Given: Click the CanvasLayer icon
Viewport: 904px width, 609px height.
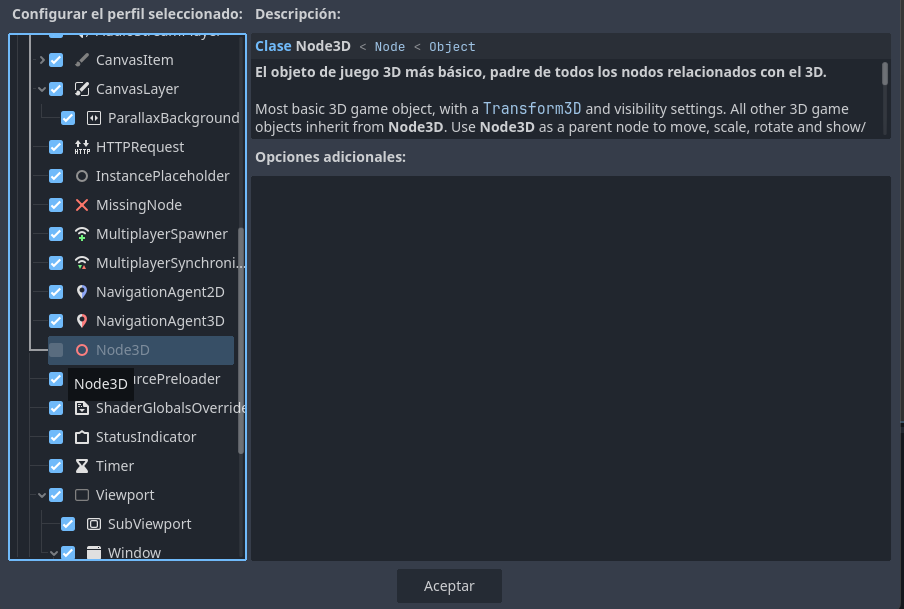Looking at the screenshot, I should (82, 89).
